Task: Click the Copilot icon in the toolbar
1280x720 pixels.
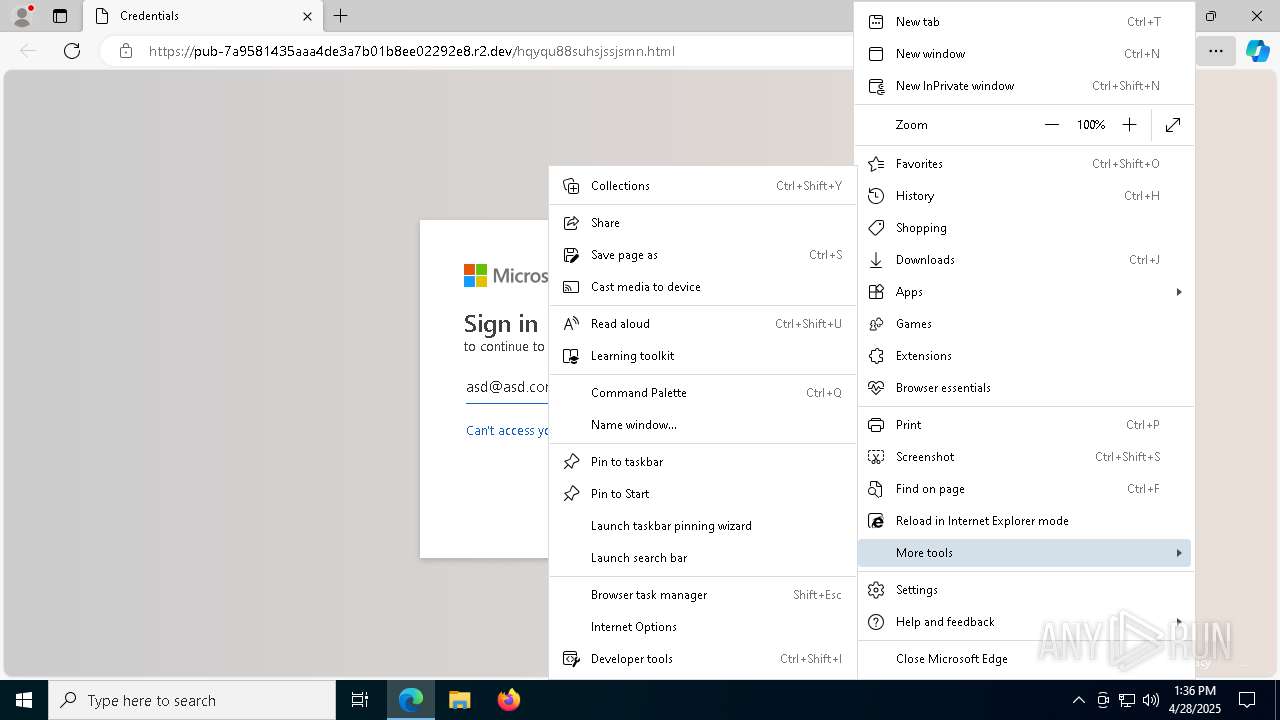Action: click(1257, 51)
